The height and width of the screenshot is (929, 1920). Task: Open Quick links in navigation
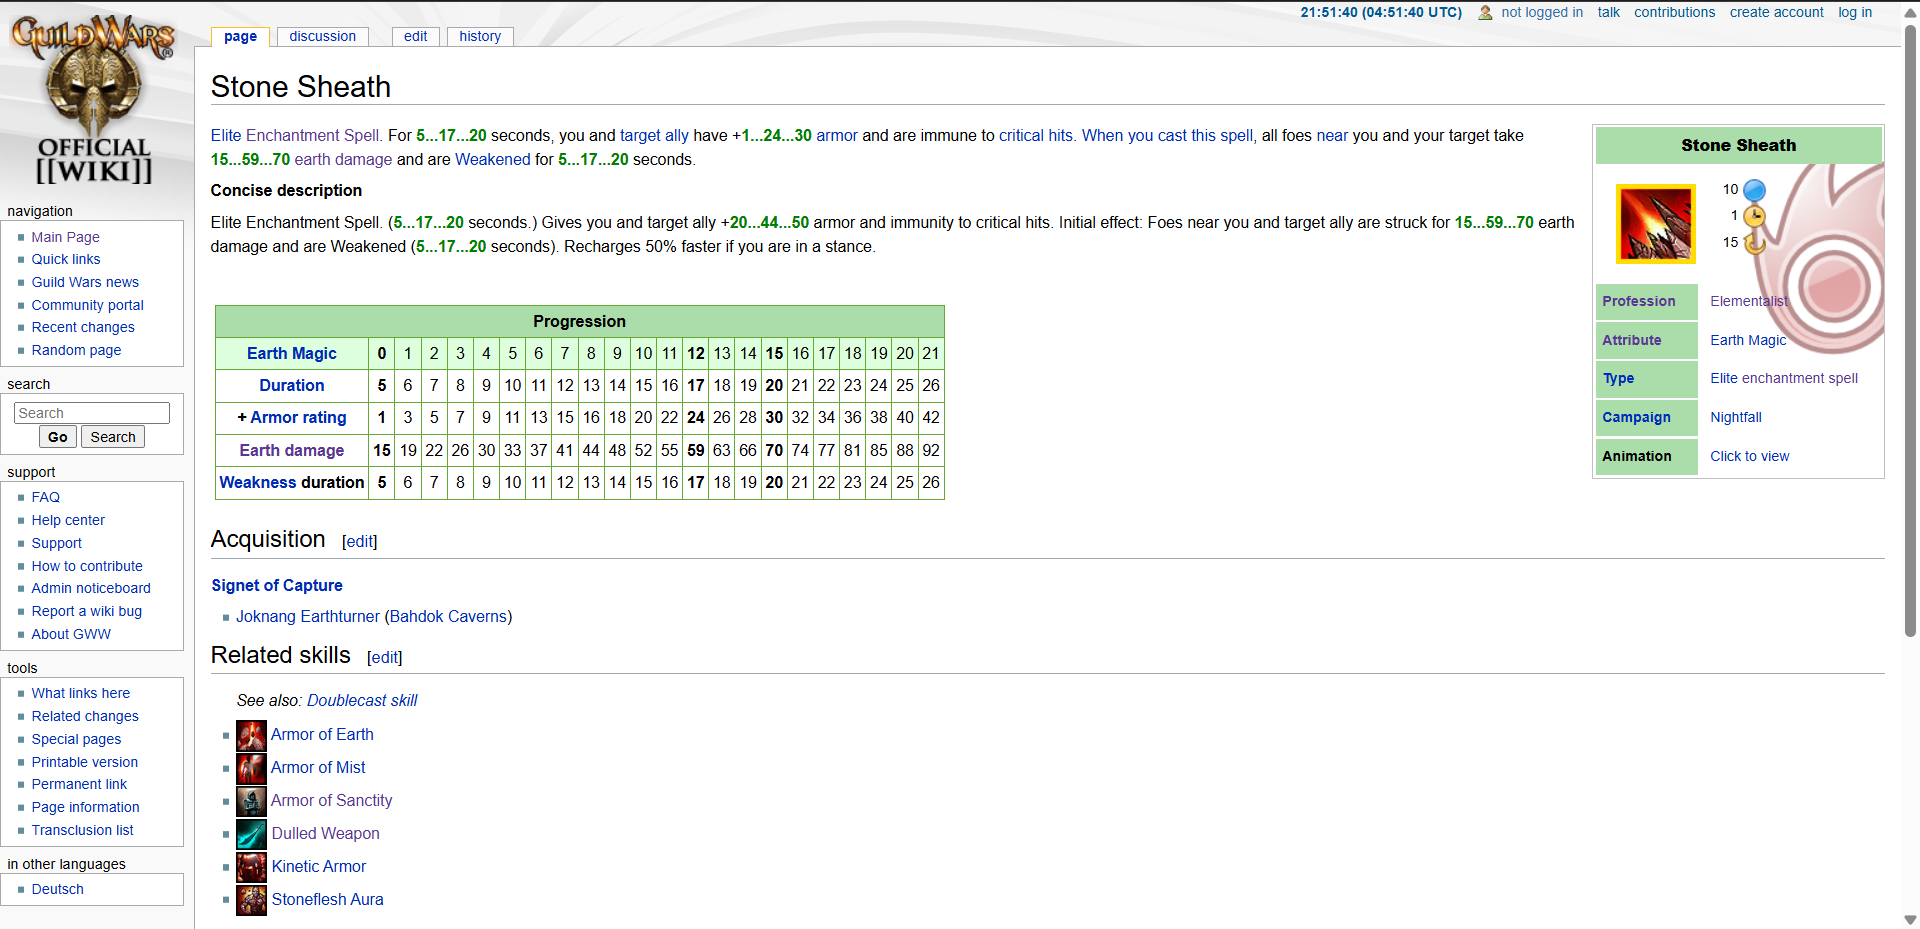point(65,259)
